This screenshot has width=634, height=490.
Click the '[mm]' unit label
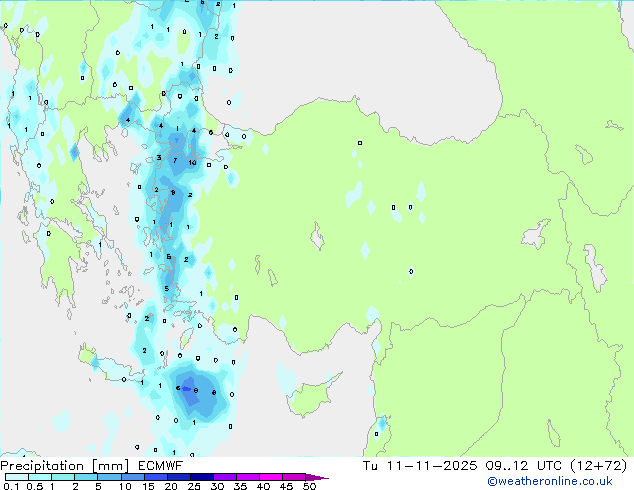(110, 466)
